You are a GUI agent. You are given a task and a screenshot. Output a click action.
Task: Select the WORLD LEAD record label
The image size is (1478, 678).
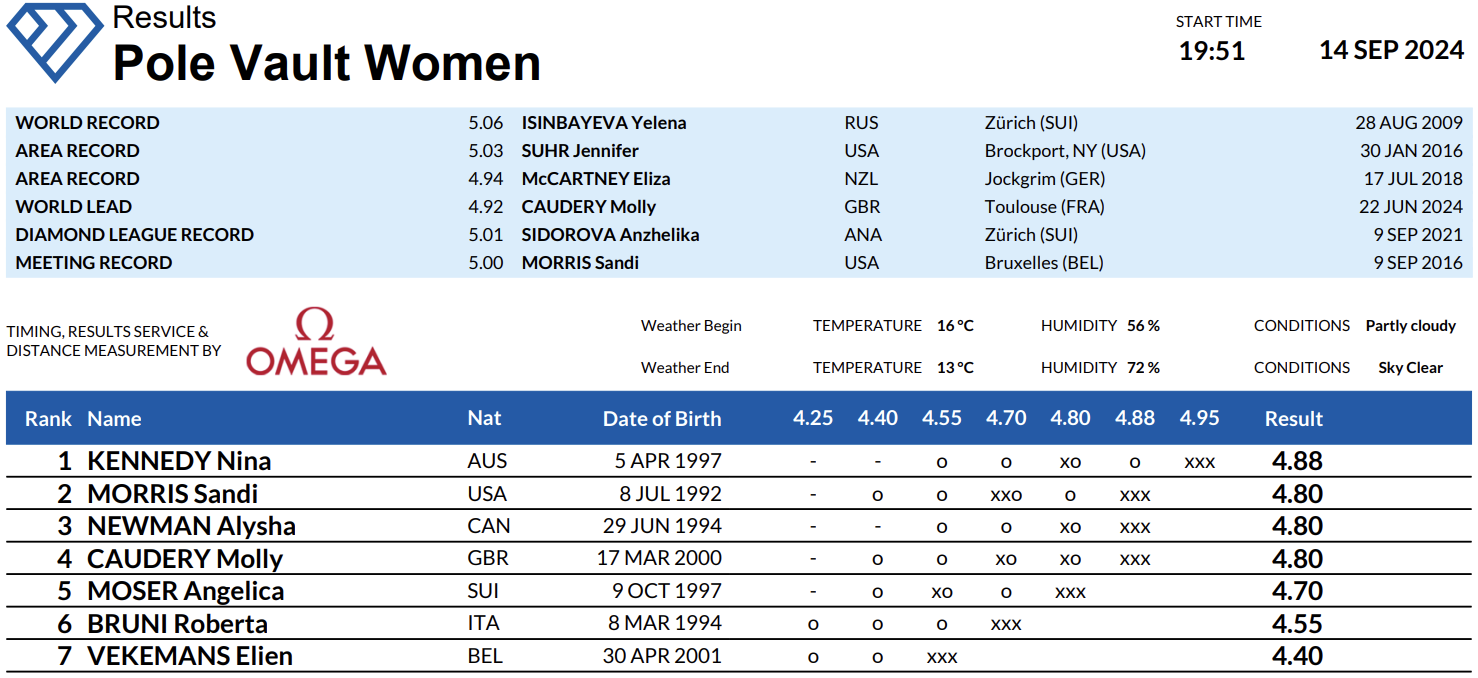tap(74, 207)
